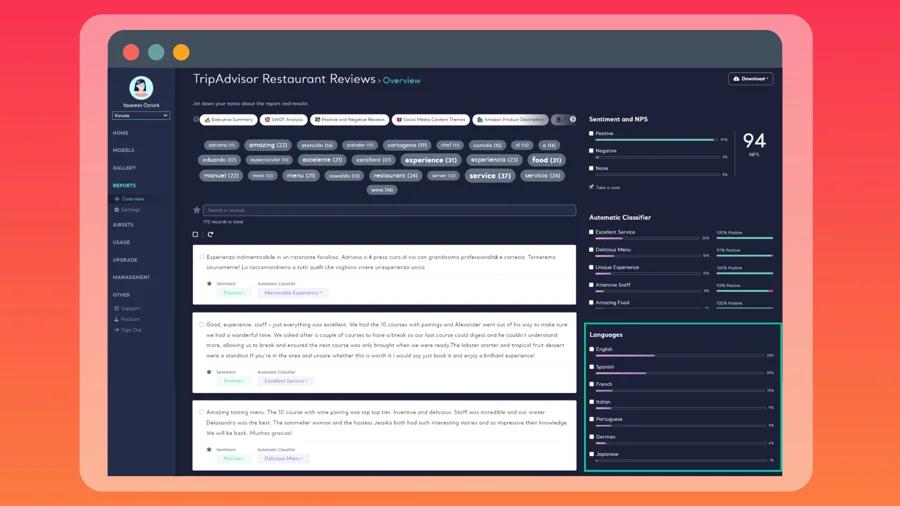Switch to SWOT Analysis tab
This screenshot has height=506, width=900.
pos(284,119)
